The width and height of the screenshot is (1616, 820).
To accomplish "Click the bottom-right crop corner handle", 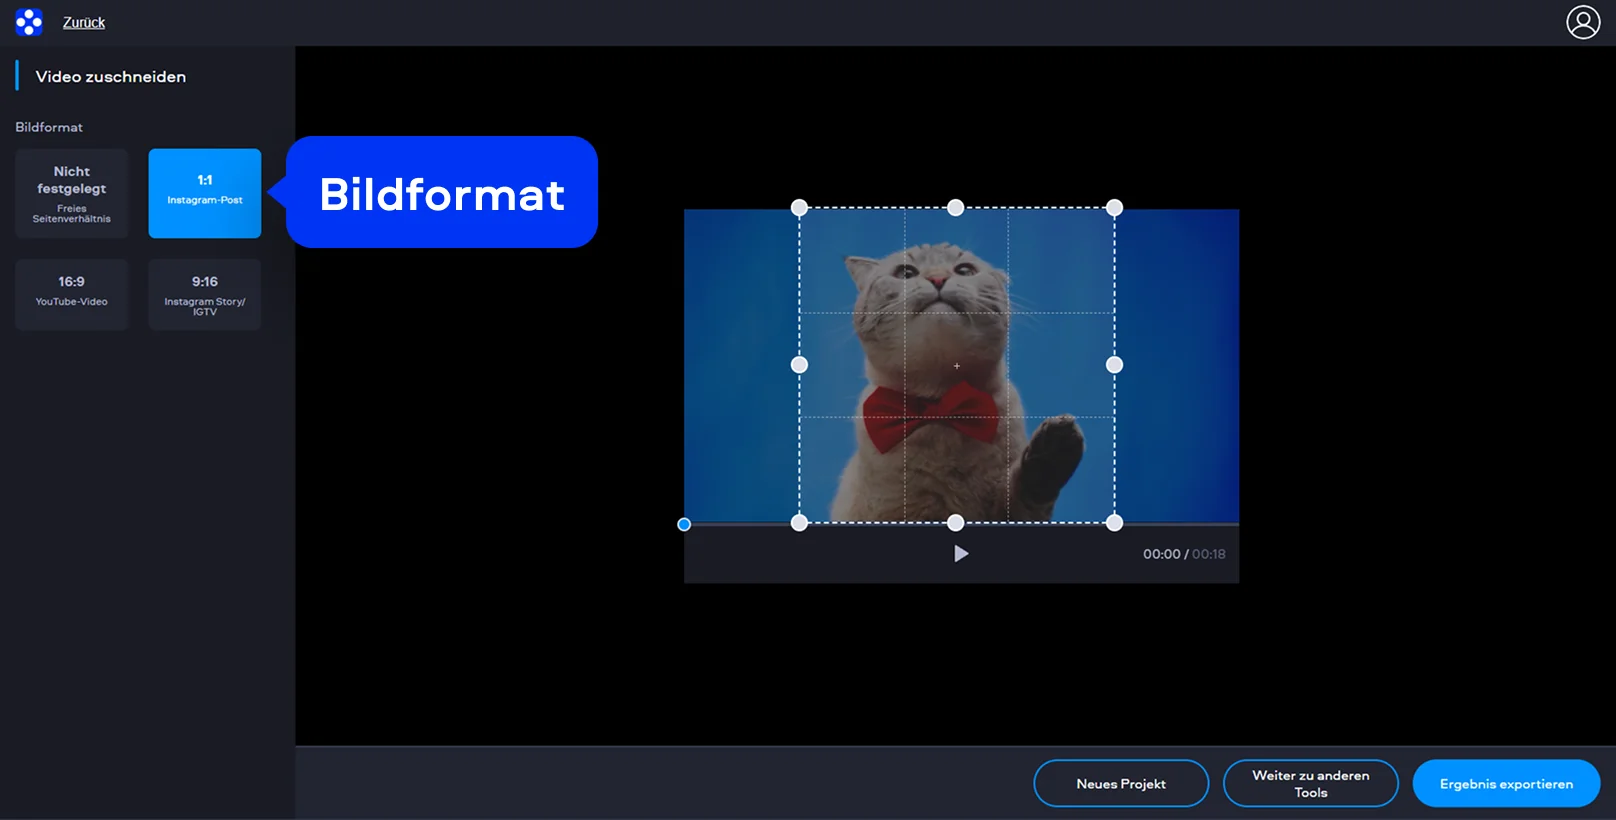I will pos(1114,522).
